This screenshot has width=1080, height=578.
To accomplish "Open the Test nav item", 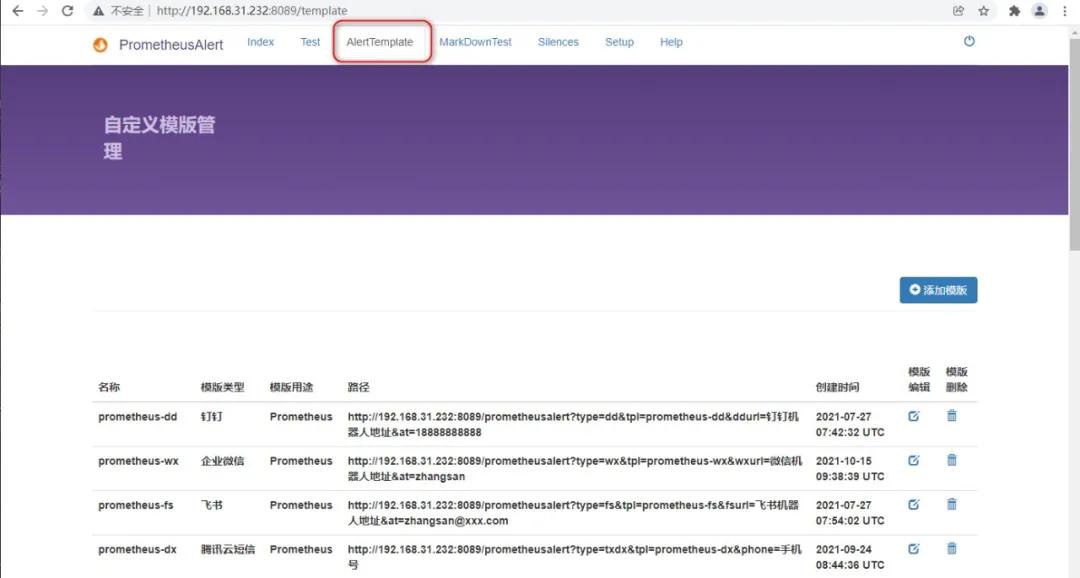I will (310, 42).
